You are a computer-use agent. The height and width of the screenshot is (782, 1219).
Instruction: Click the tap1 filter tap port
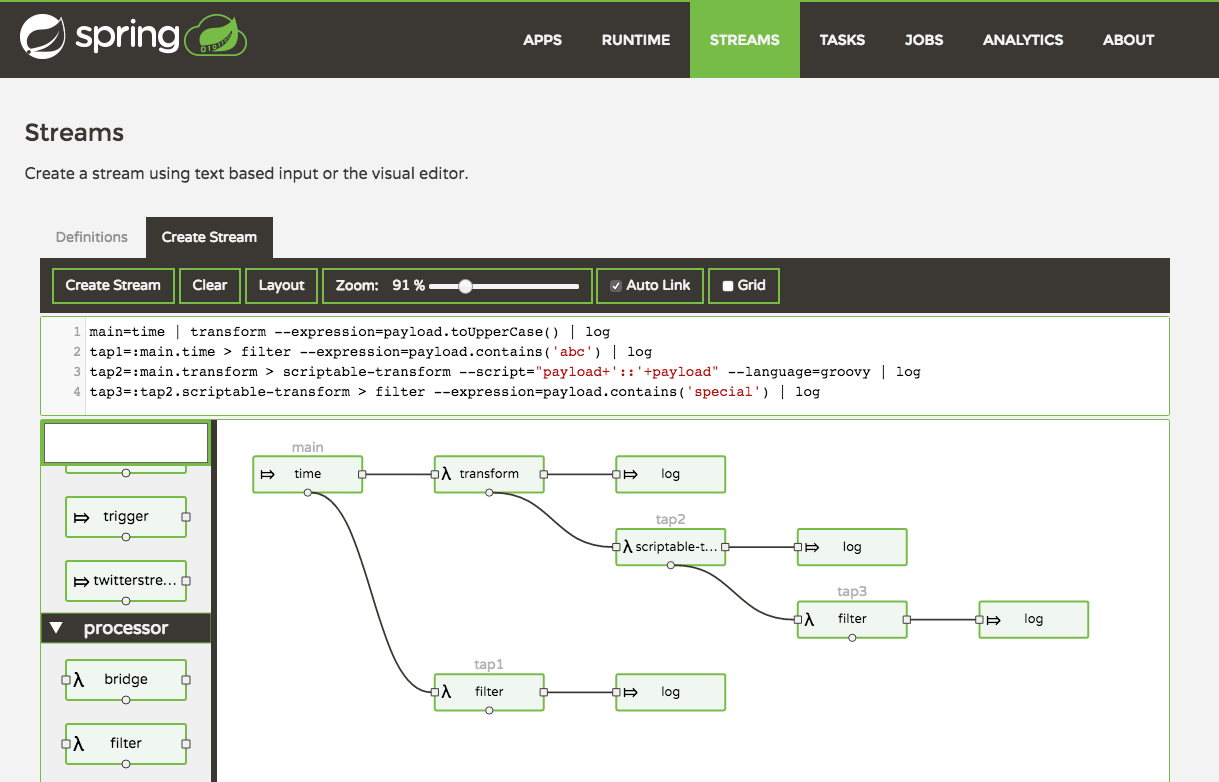pos(489,710)
